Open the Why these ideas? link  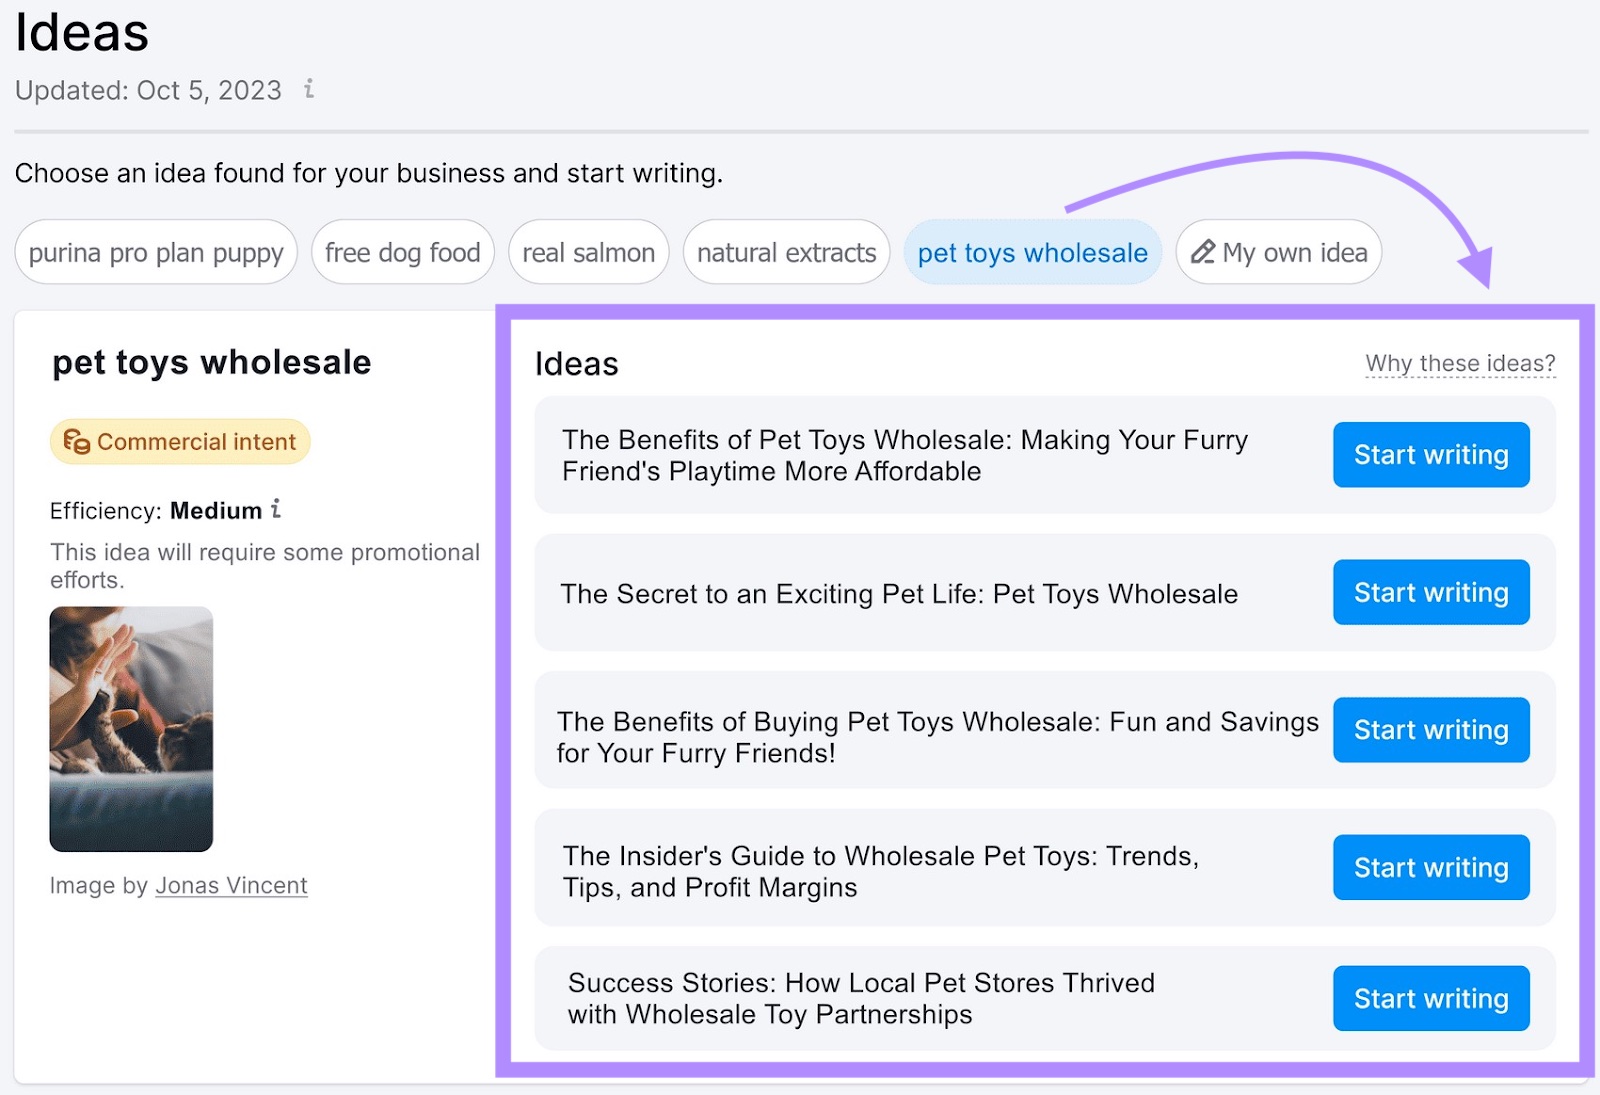click(1460, 363)
